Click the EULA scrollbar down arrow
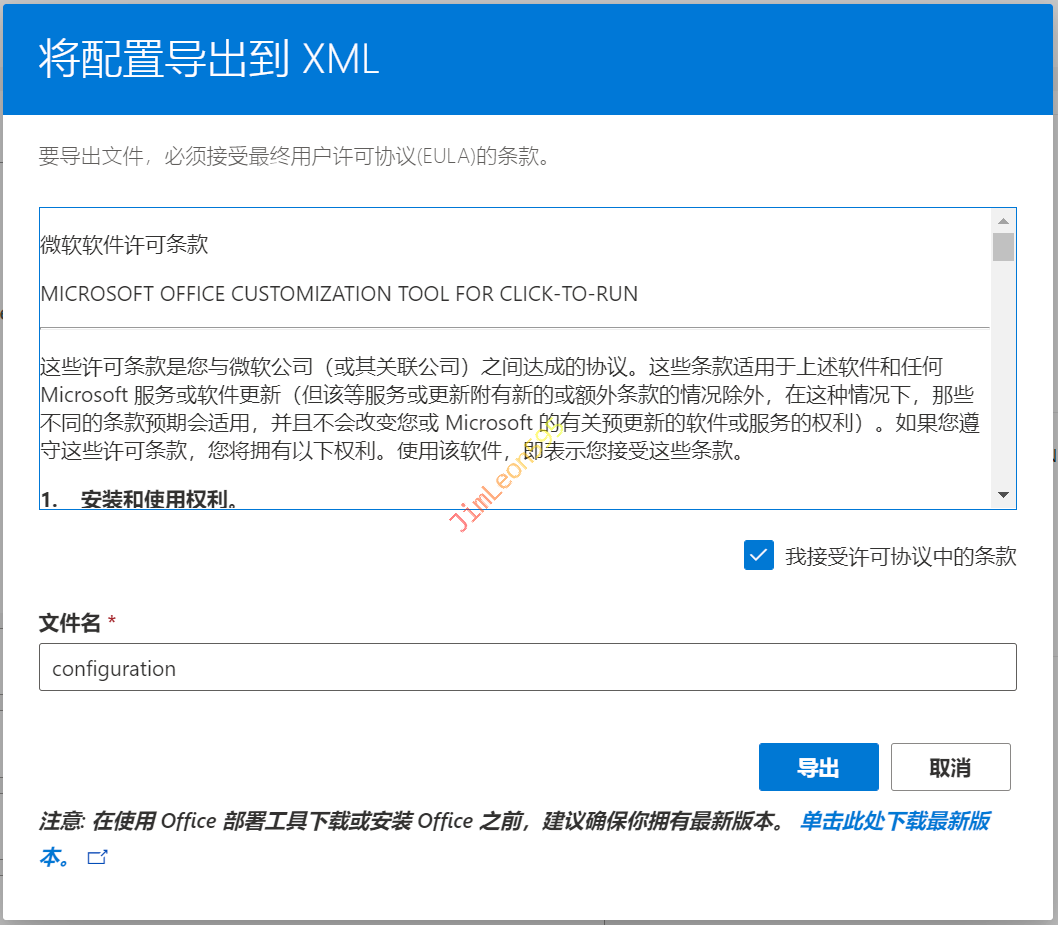The image size is (1058, 925). click(x=1003, y=495)
